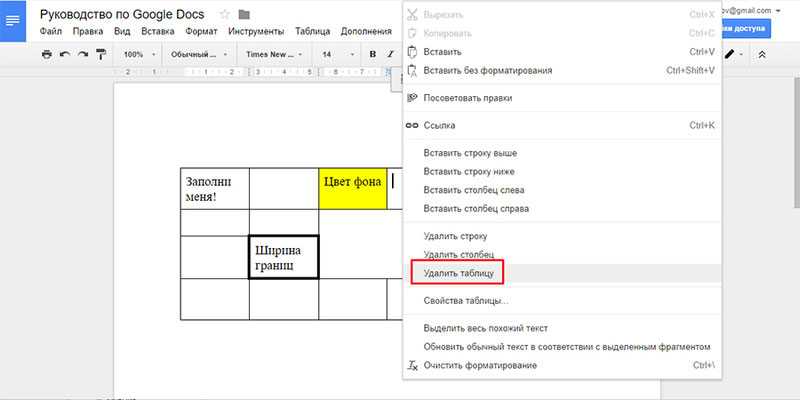Image resolution: width=800 pixels, height=400 pixels.
Task: Open Свойства таблицы dialog
Action: click(x=562, y=301)
